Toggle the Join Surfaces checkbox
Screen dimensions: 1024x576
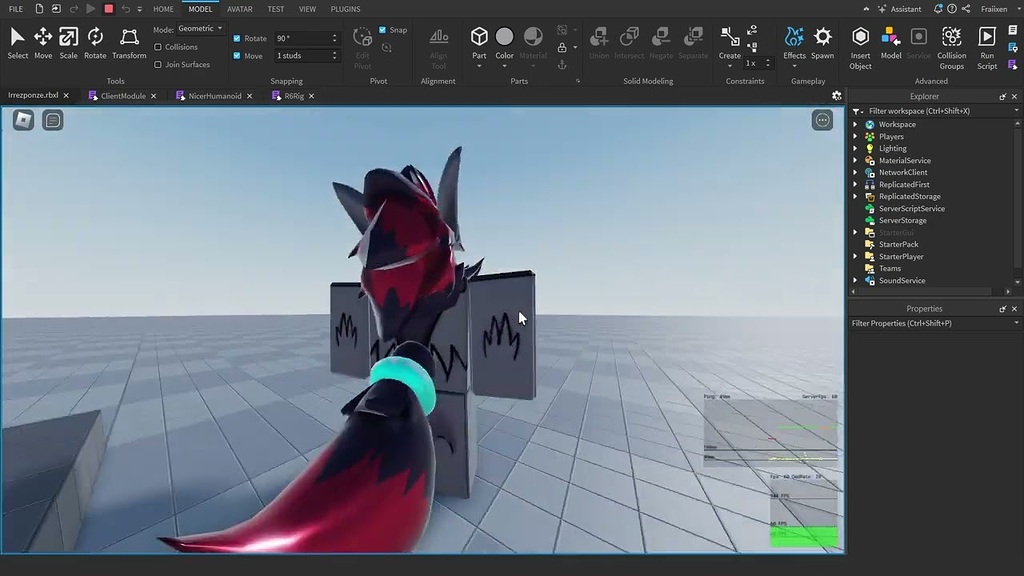pyautogui.click(x=160, y=64)
